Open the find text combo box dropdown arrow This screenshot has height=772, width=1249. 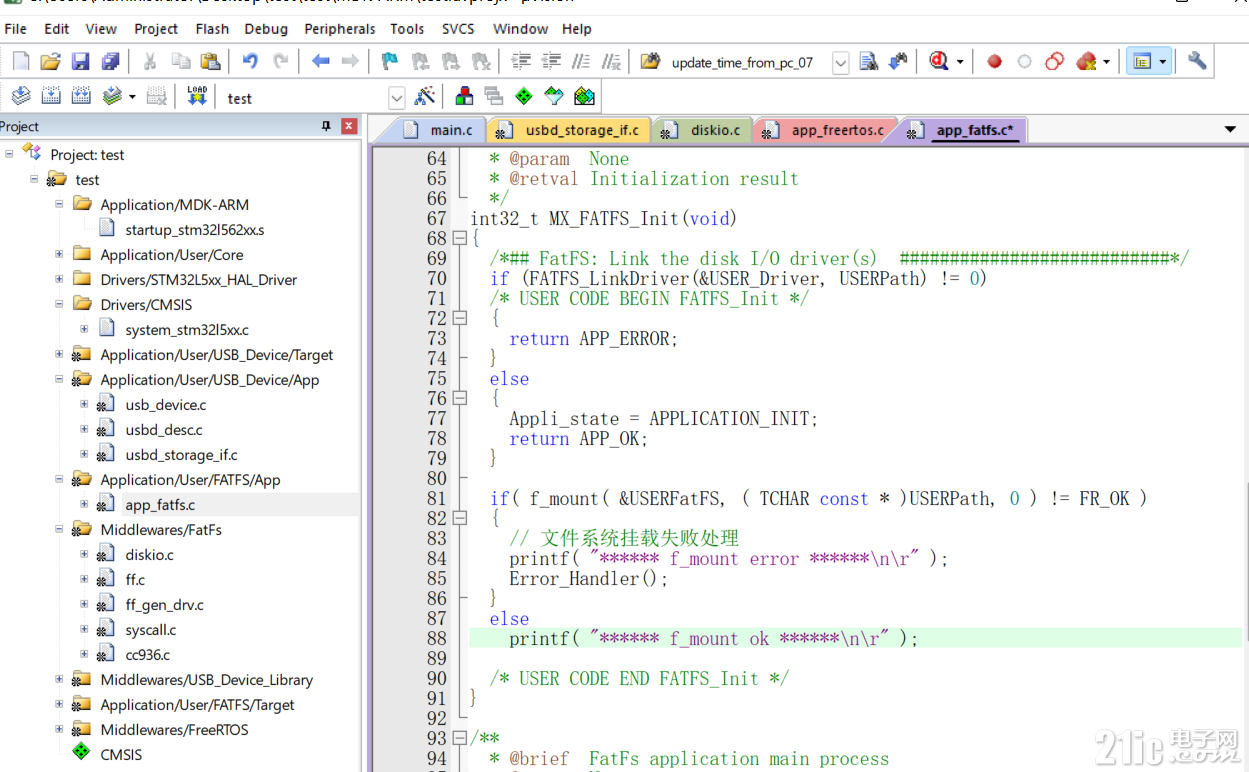tap(840, 63)
